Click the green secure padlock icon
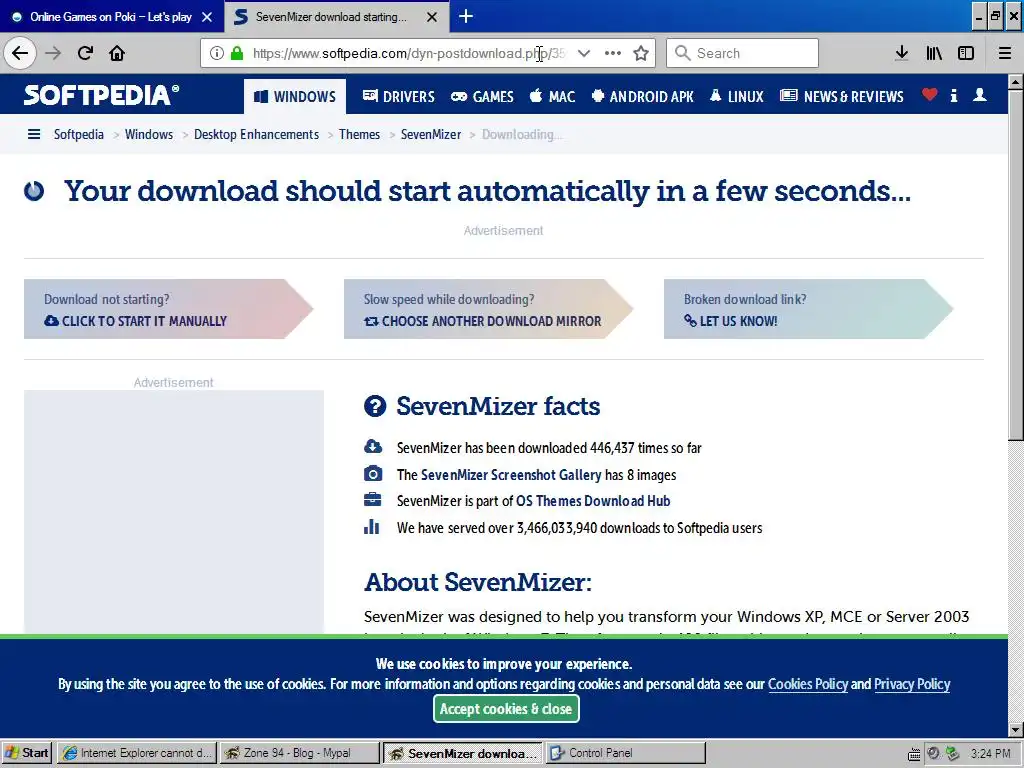Screen dimensions: 1024x768 tap(237, 53)
